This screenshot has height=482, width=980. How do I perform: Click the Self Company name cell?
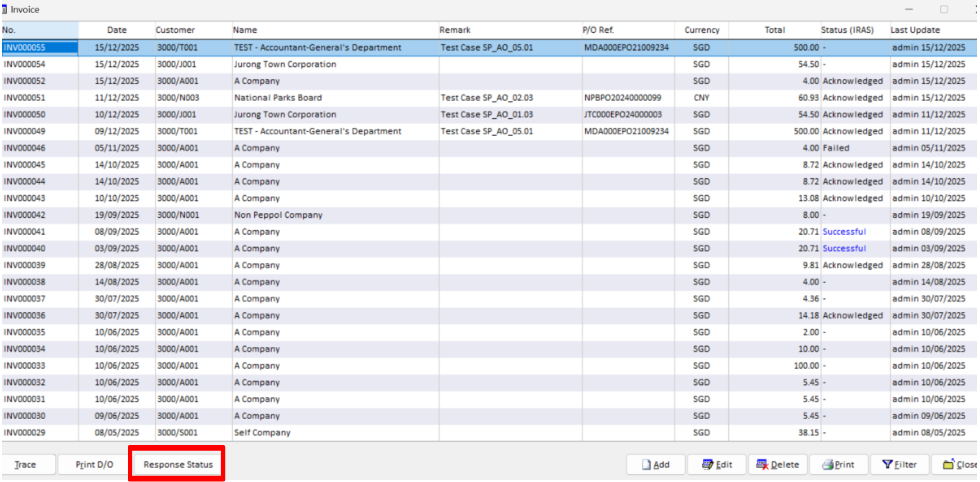click(x=335, y=433)
